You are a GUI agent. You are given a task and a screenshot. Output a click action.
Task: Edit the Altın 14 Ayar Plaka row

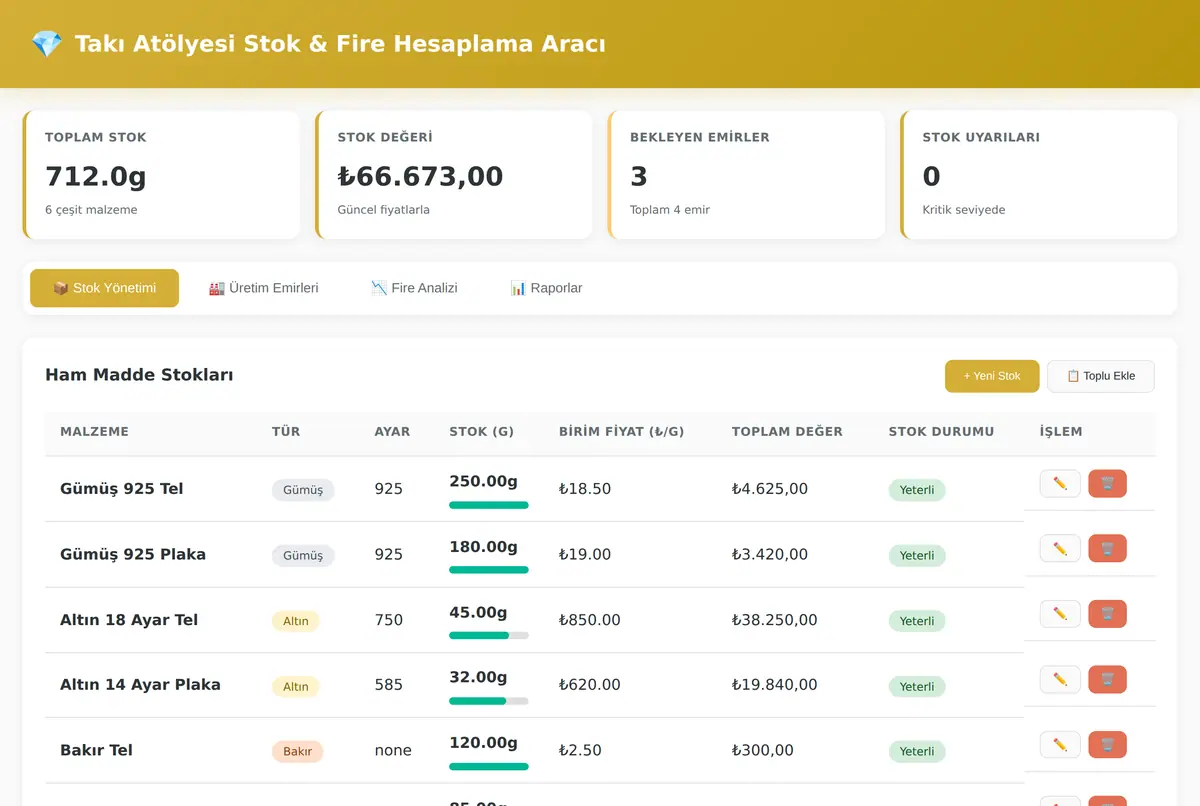coord(1060,680)
